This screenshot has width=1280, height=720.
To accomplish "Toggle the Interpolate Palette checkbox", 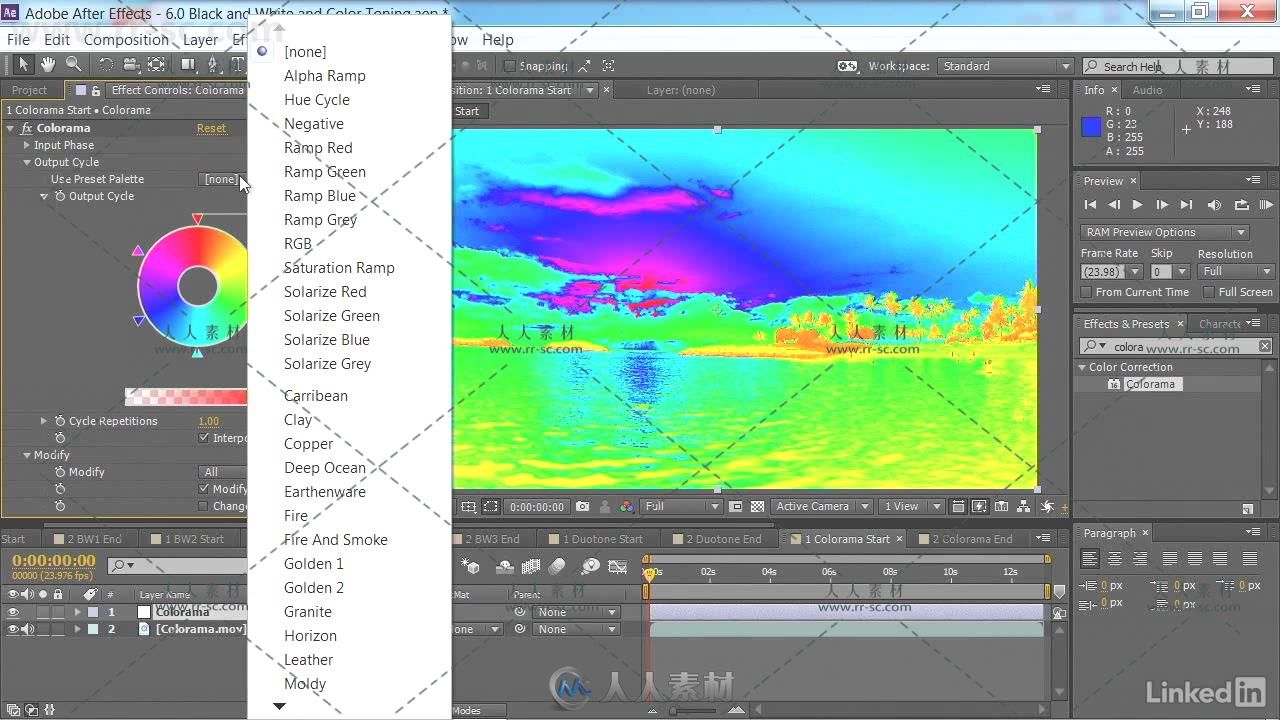I will point(204,438).
